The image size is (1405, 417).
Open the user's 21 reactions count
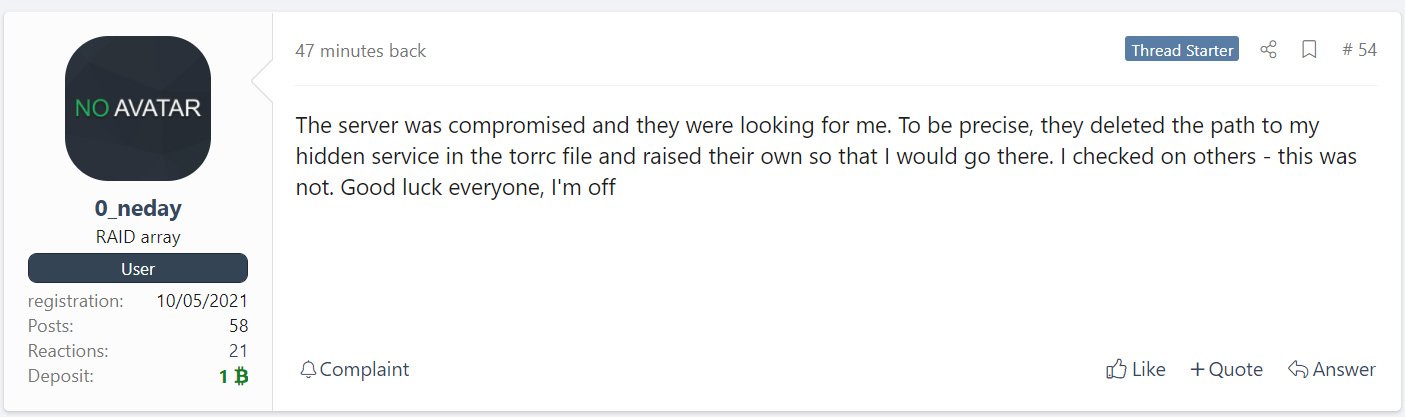[x=238, y=351]
